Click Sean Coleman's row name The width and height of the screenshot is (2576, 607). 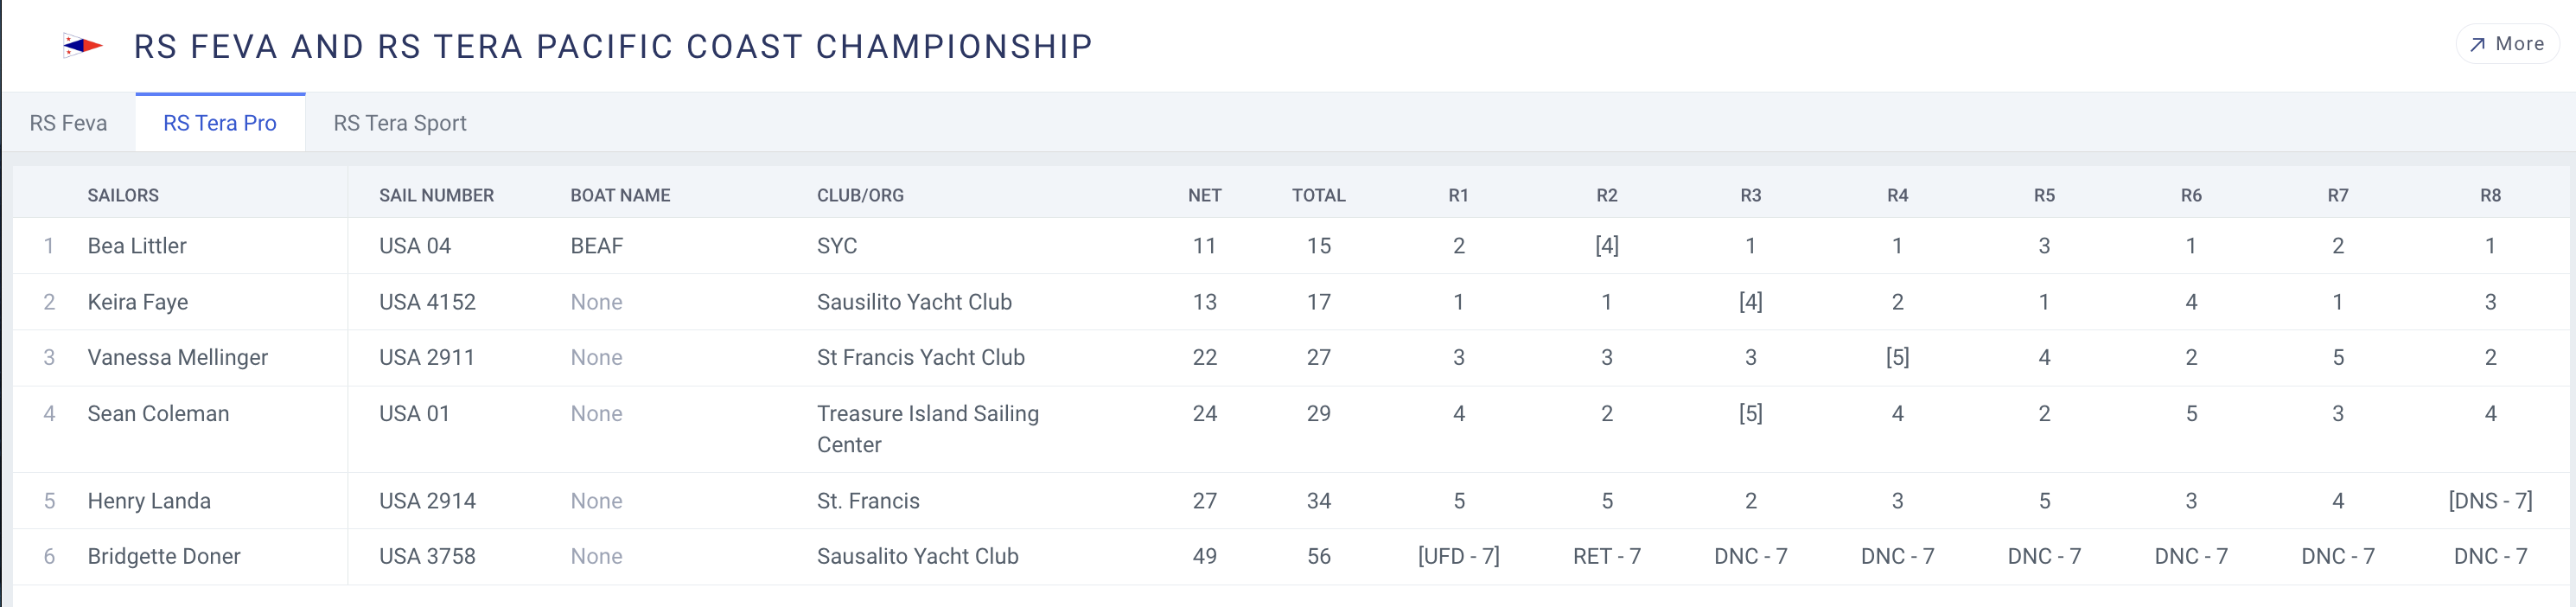[x=158, y=414]
